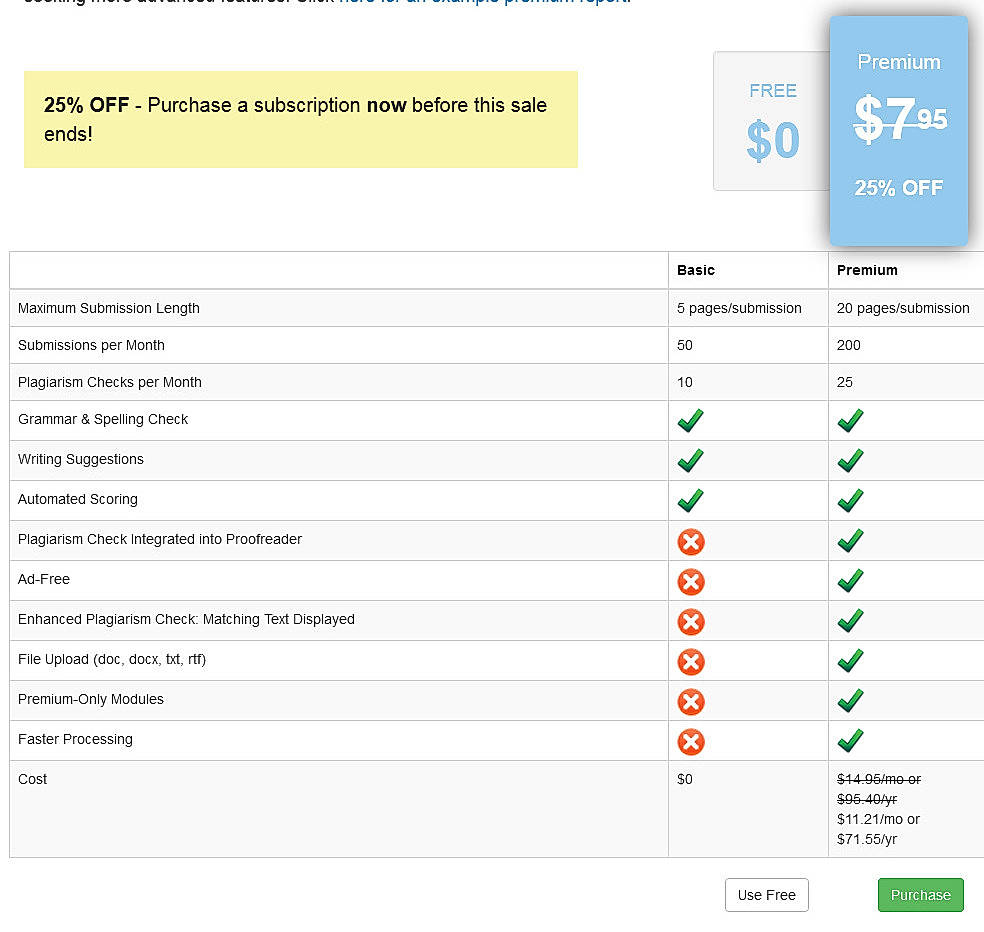Click Basic's Grammar & Spelling Check checkmark
Image resolution: width=984 pixels, height=932 pixels.
tap(690, 420)
